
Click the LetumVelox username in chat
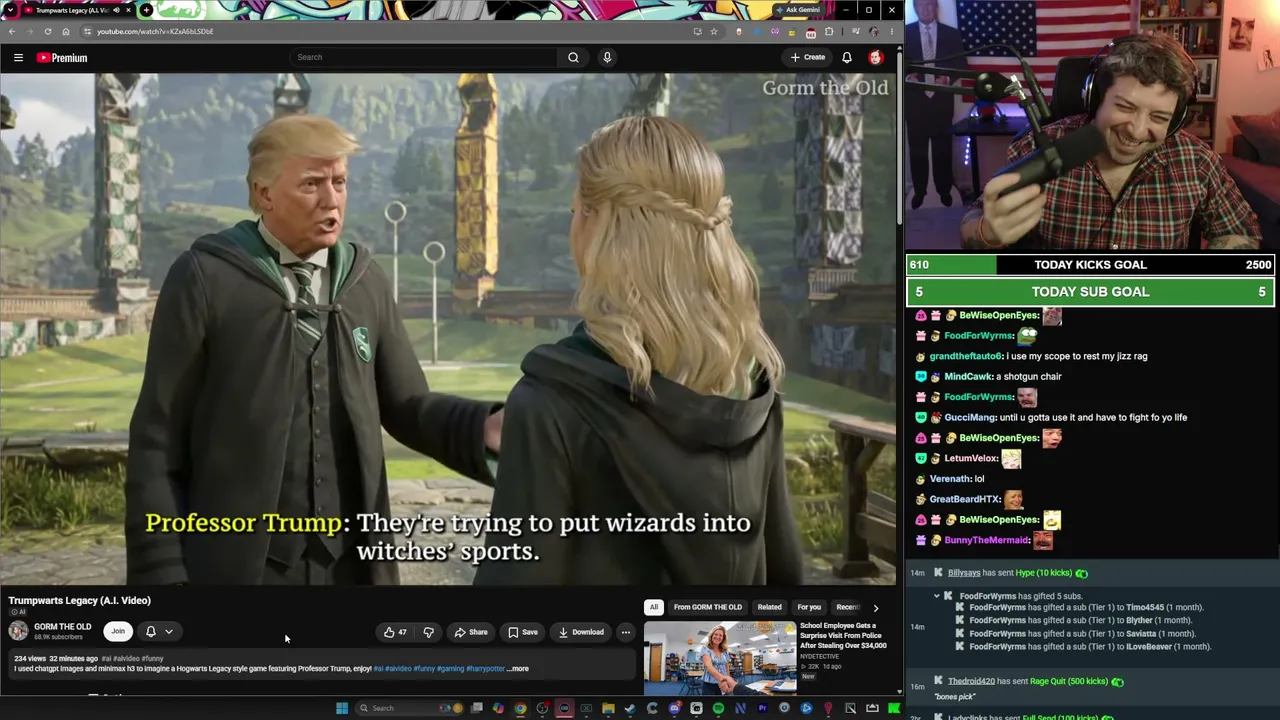click(x=971, y=459)
